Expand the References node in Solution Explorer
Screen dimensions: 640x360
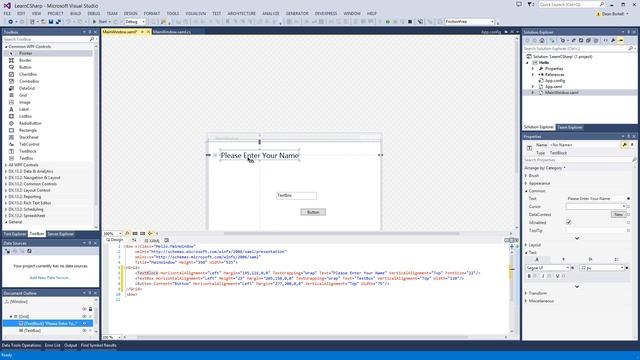[533, 75]
